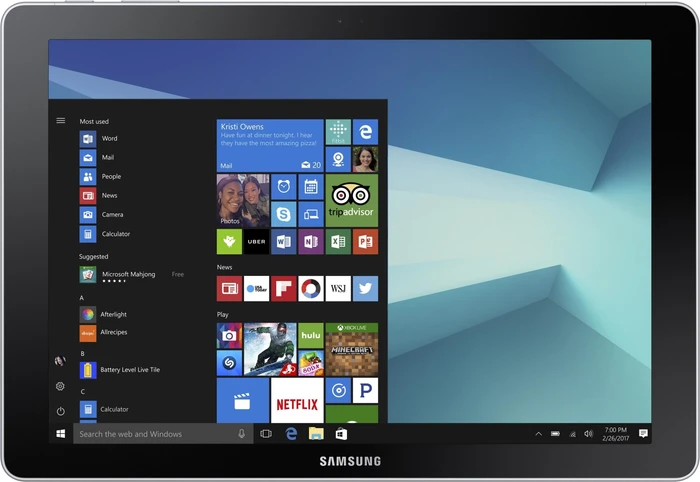Open the Fitbit tile
The image size is (700, 482).
[x=338, y=132]
